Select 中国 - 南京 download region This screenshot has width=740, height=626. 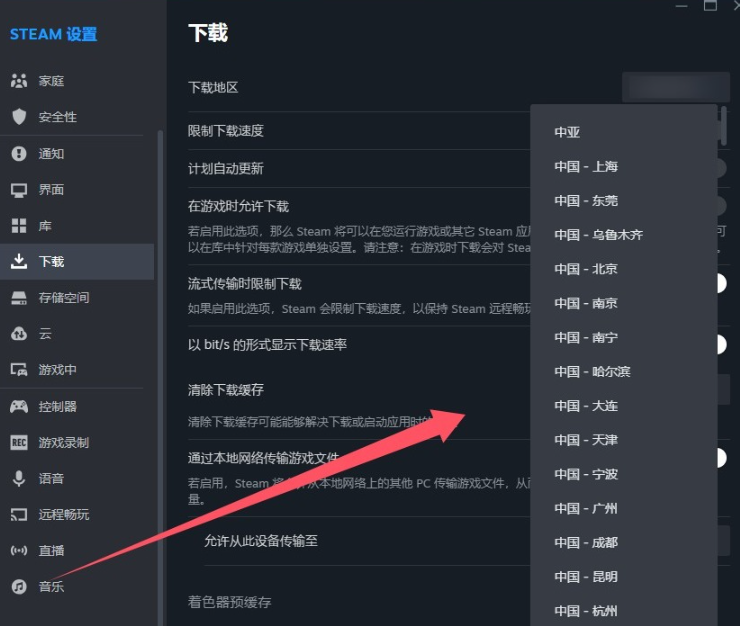(x=623, y=303)
